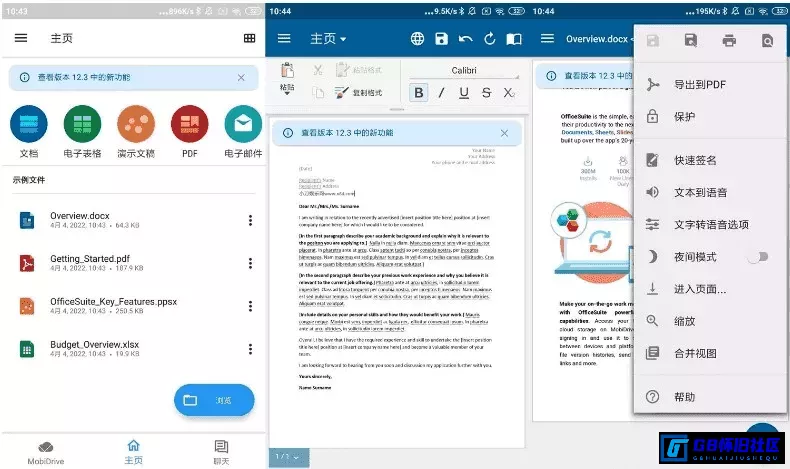This screenshot has width=790, height=469.
Task: Click 粘贴格式 paste format
Action: [x=359, y=70]
